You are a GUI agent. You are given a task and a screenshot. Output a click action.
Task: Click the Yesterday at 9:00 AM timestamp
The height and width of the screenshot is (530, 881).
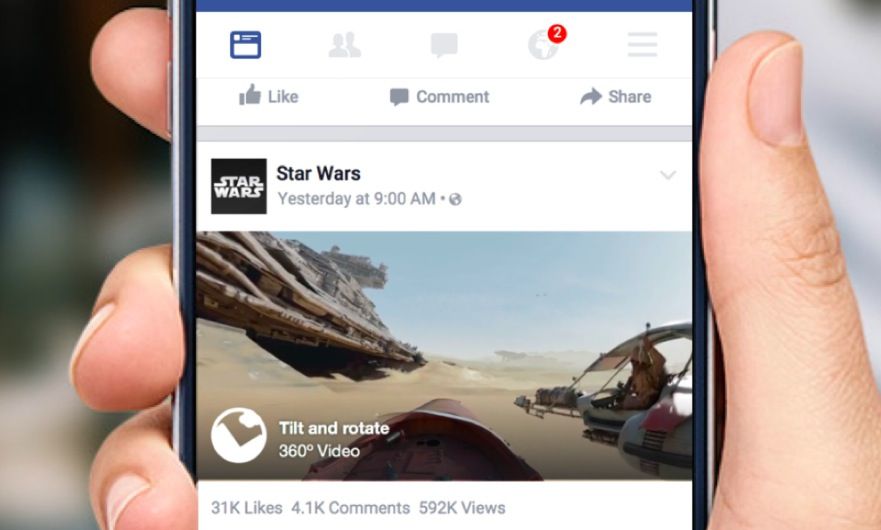(357, 199)
